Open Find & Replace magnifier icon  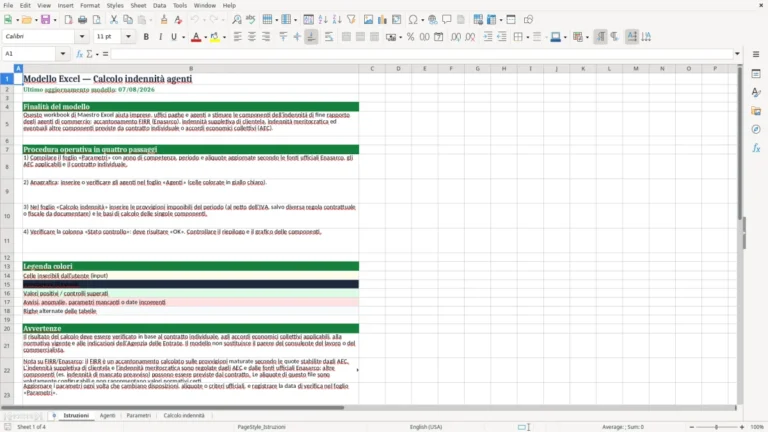pyautogui.click(x=237, y=20)
